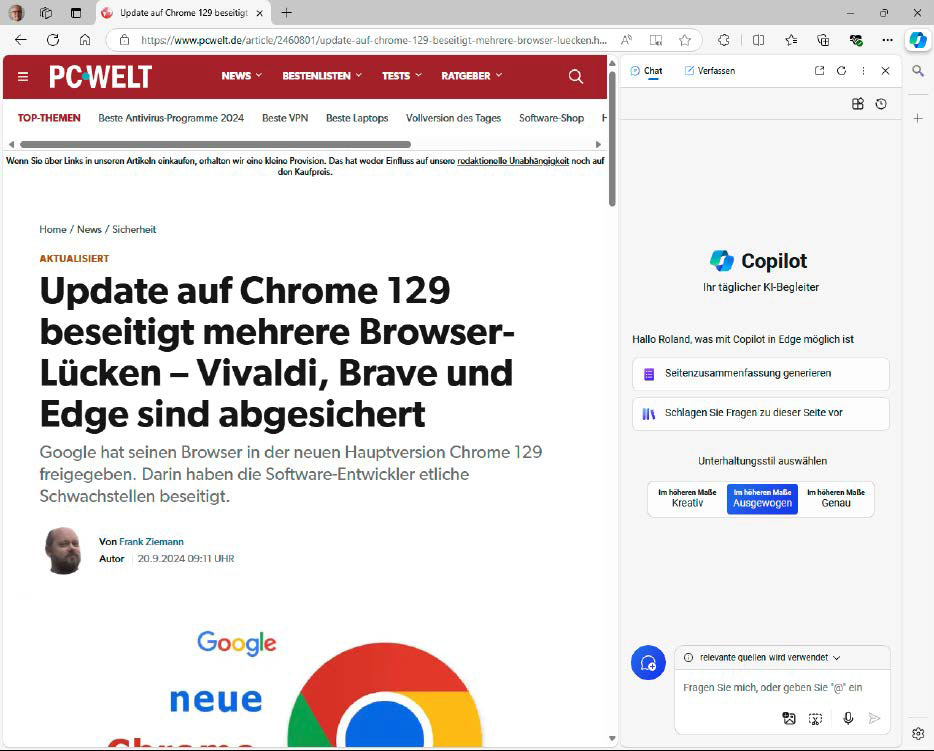Switch to the Copilot Chat tab
The height and width of the screenshot is (751, 934).
coord(646,70)
